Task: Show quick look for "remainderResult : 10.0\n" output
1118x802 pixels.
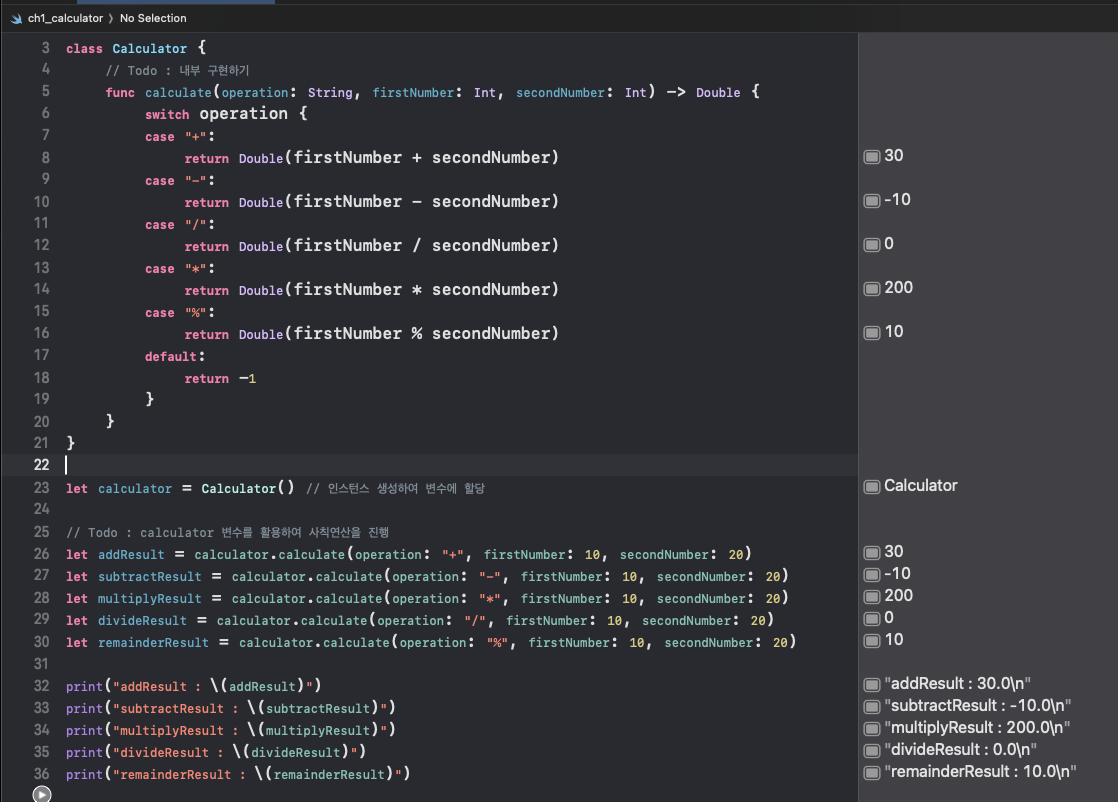Action: pos(871,773)
